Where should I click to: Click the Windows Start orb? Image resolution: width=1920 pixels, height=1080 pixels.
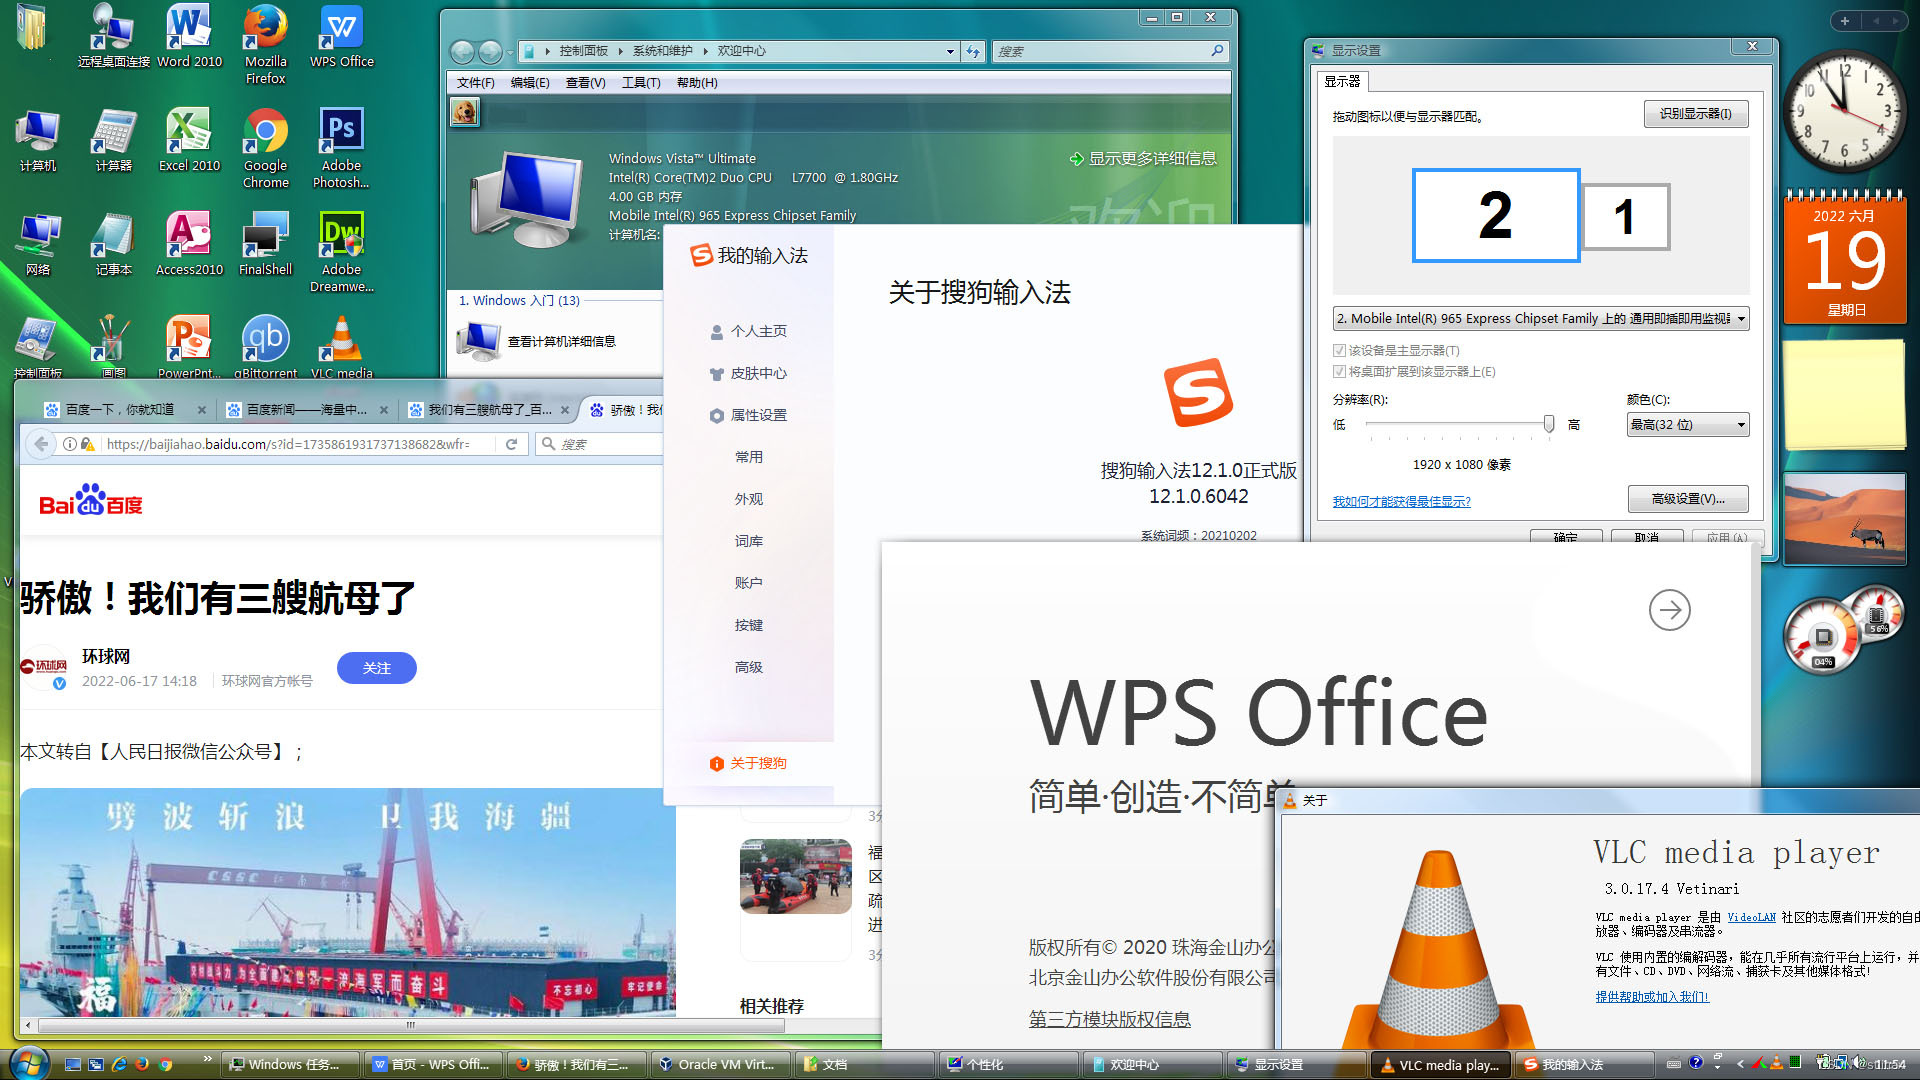(28, 1063)
